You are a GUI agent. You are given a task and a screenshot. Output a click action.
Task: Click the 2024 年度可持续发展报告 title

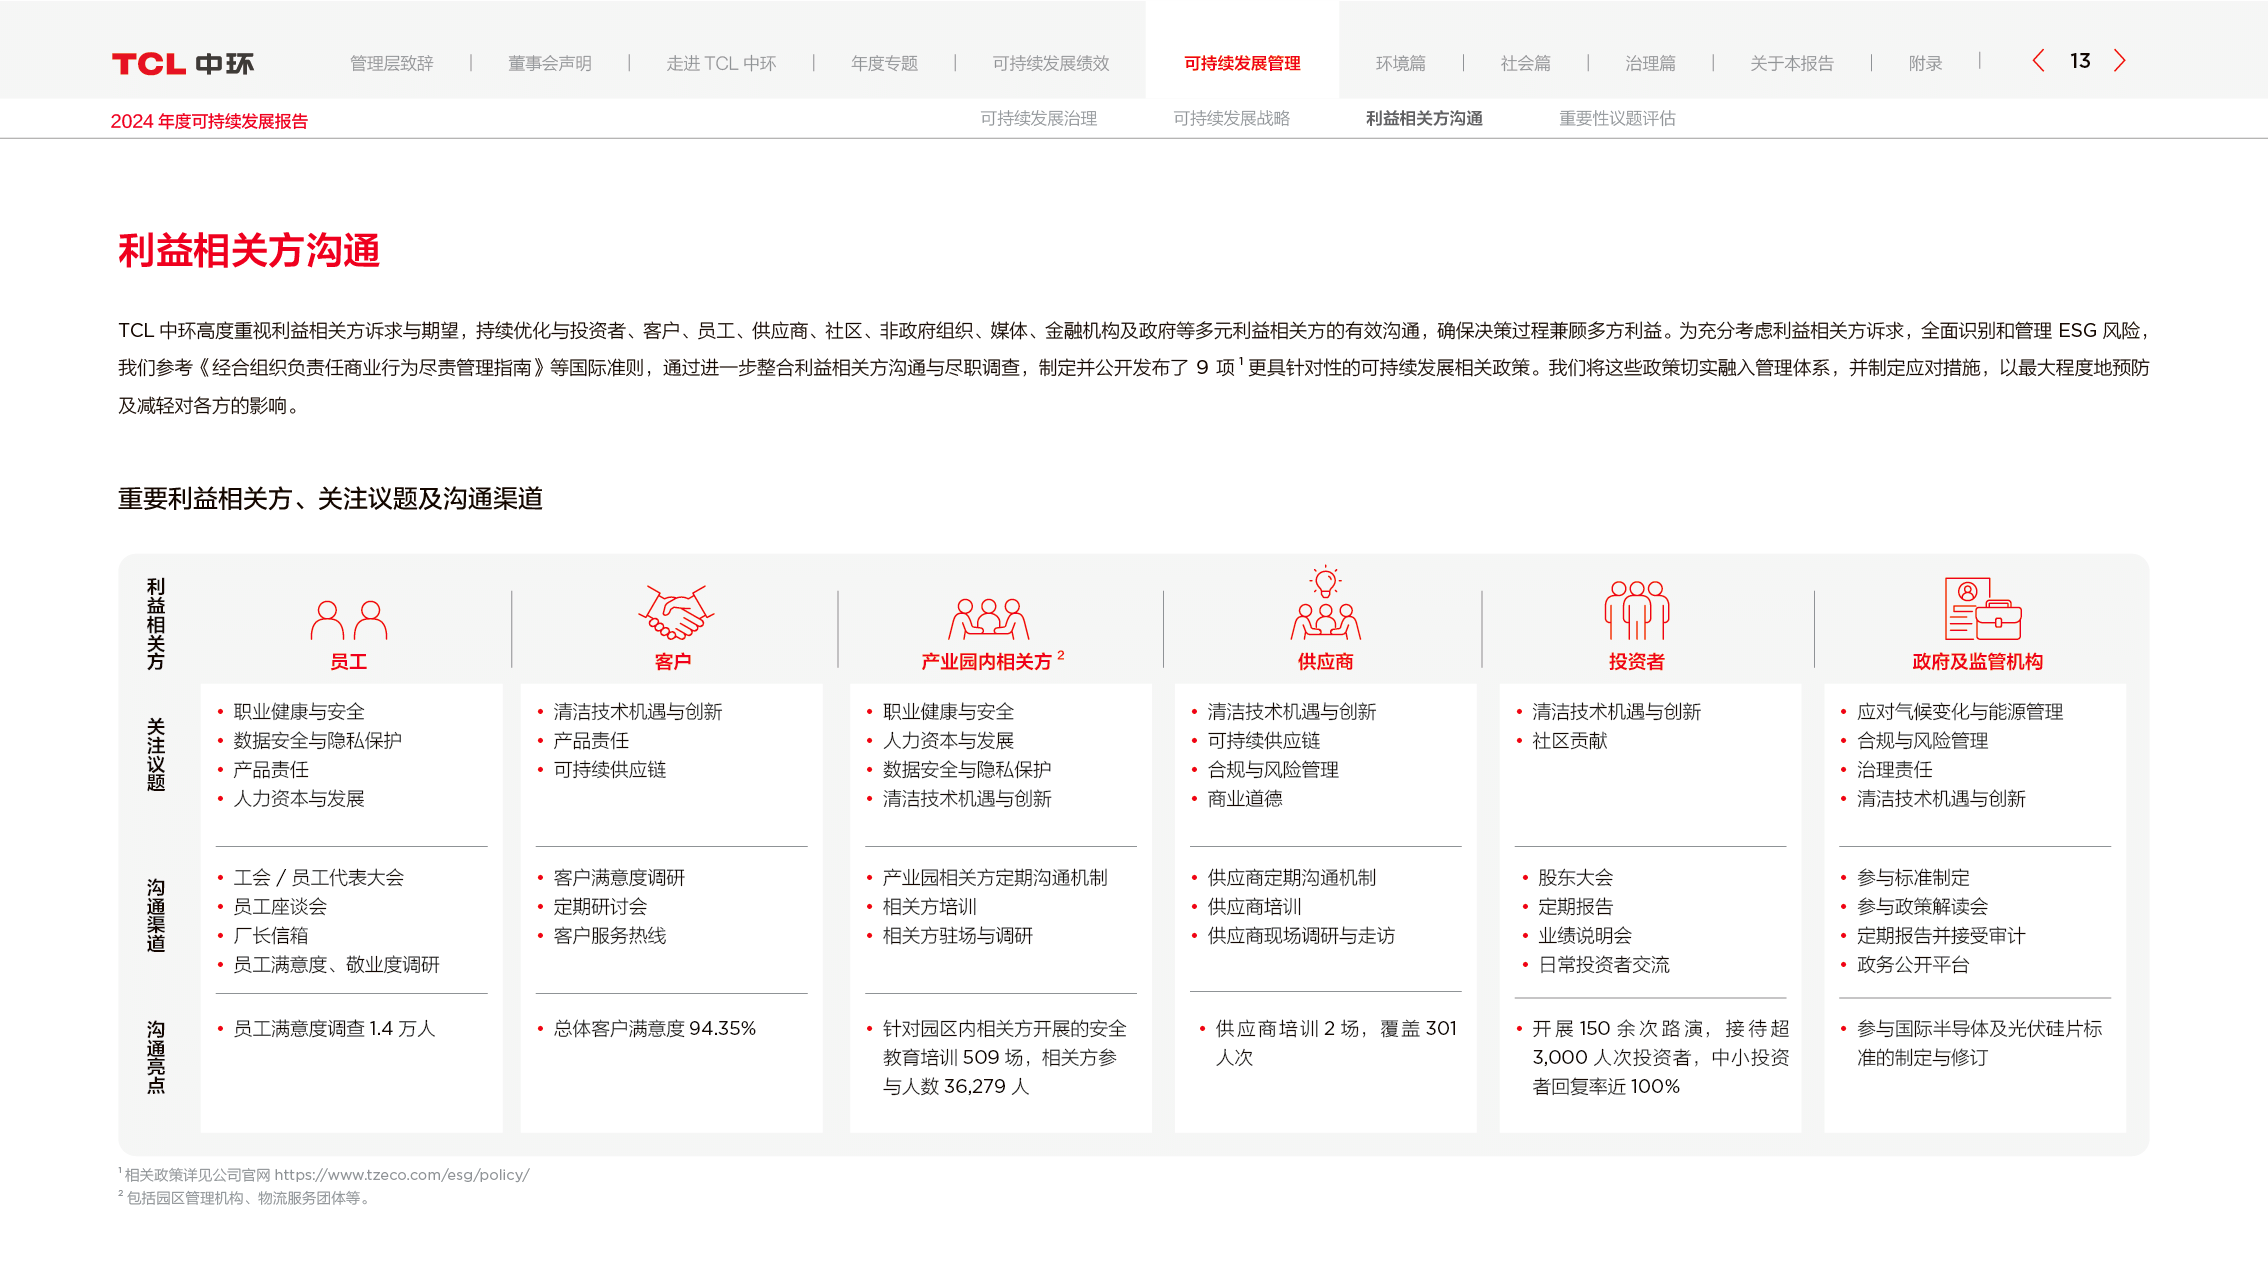(x=209, y=122)
